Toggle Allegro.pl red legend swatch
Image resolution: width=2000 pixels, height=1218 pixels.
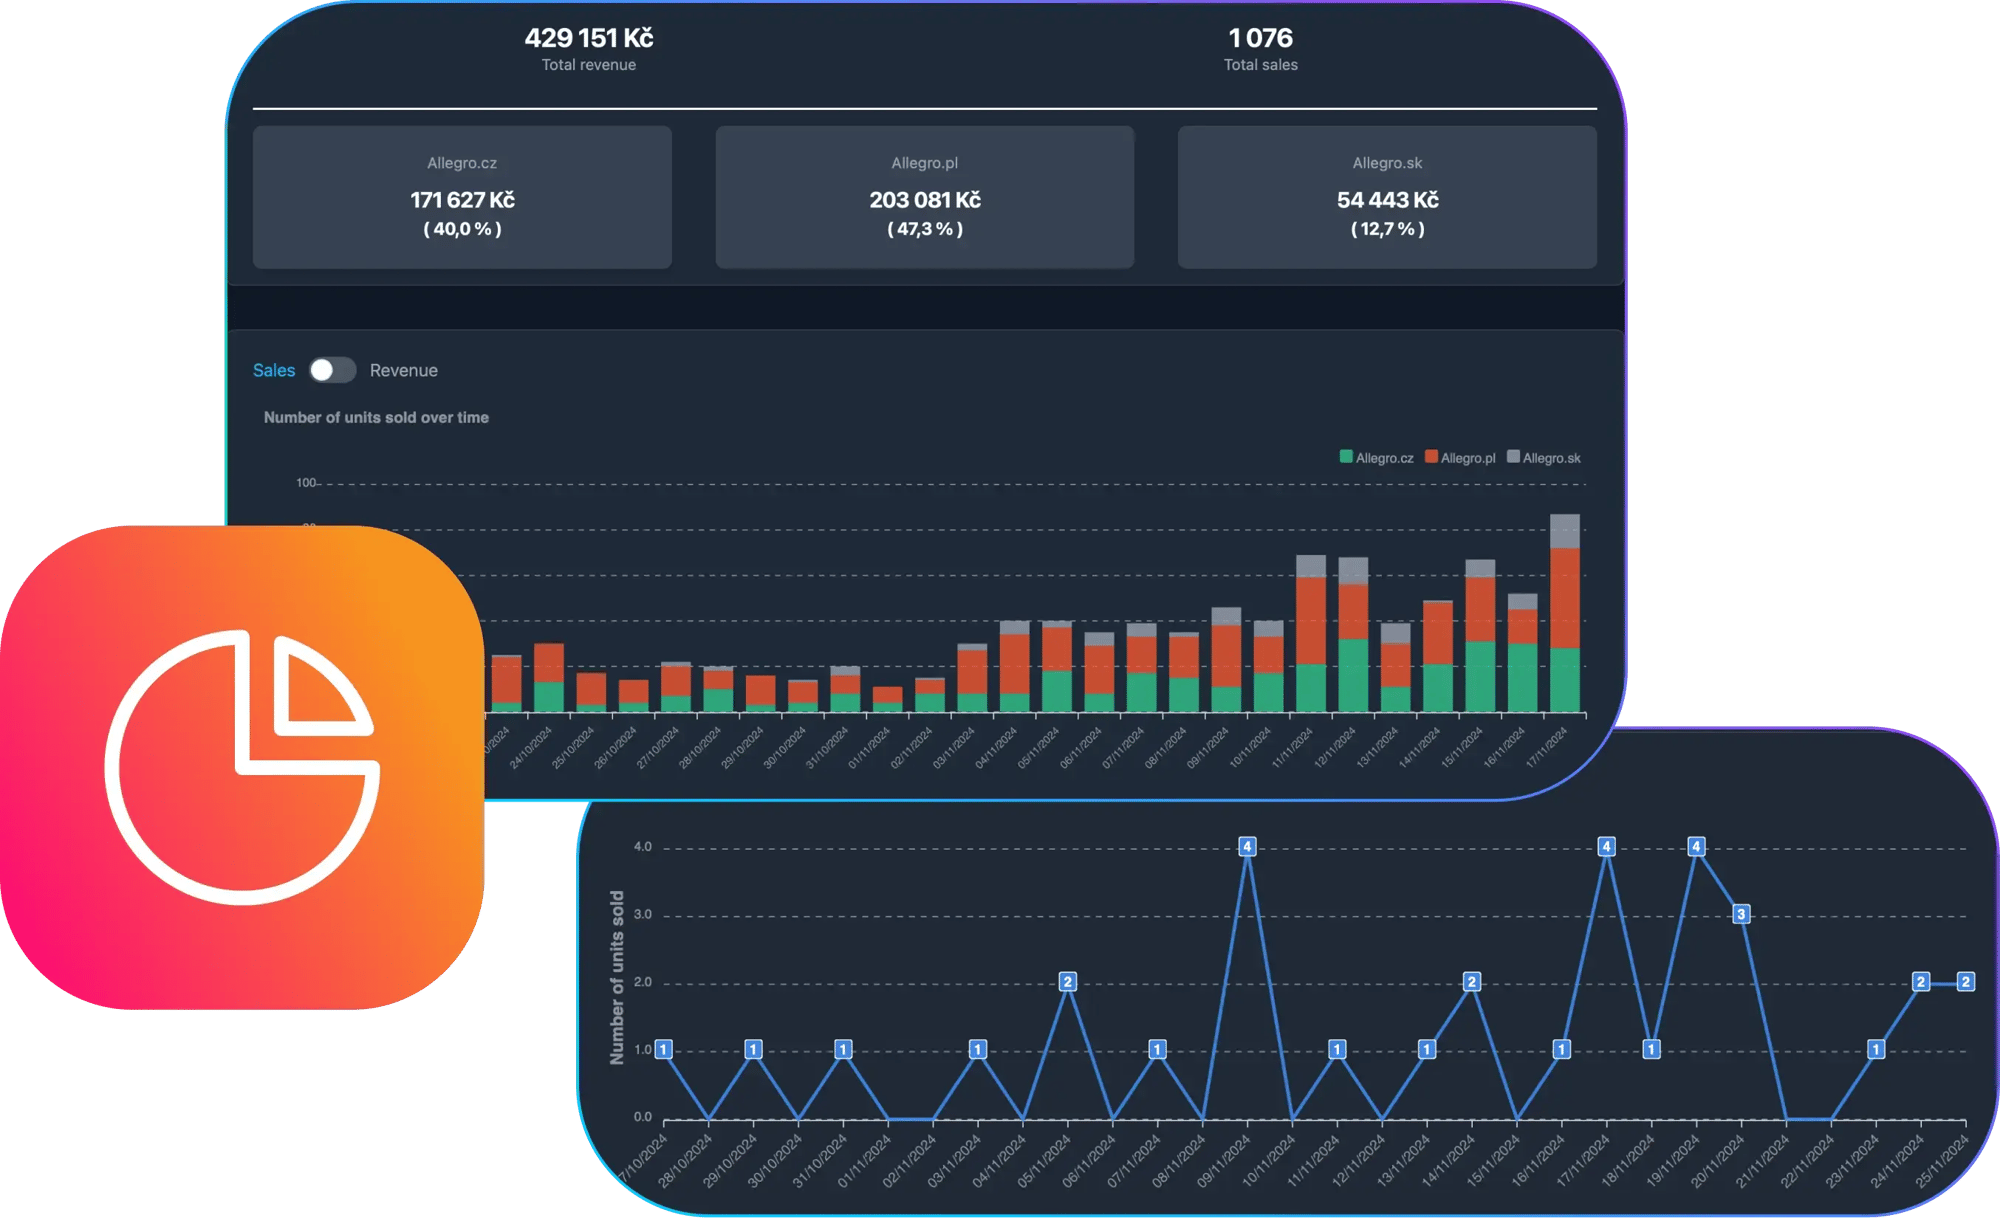[1431, 457]
